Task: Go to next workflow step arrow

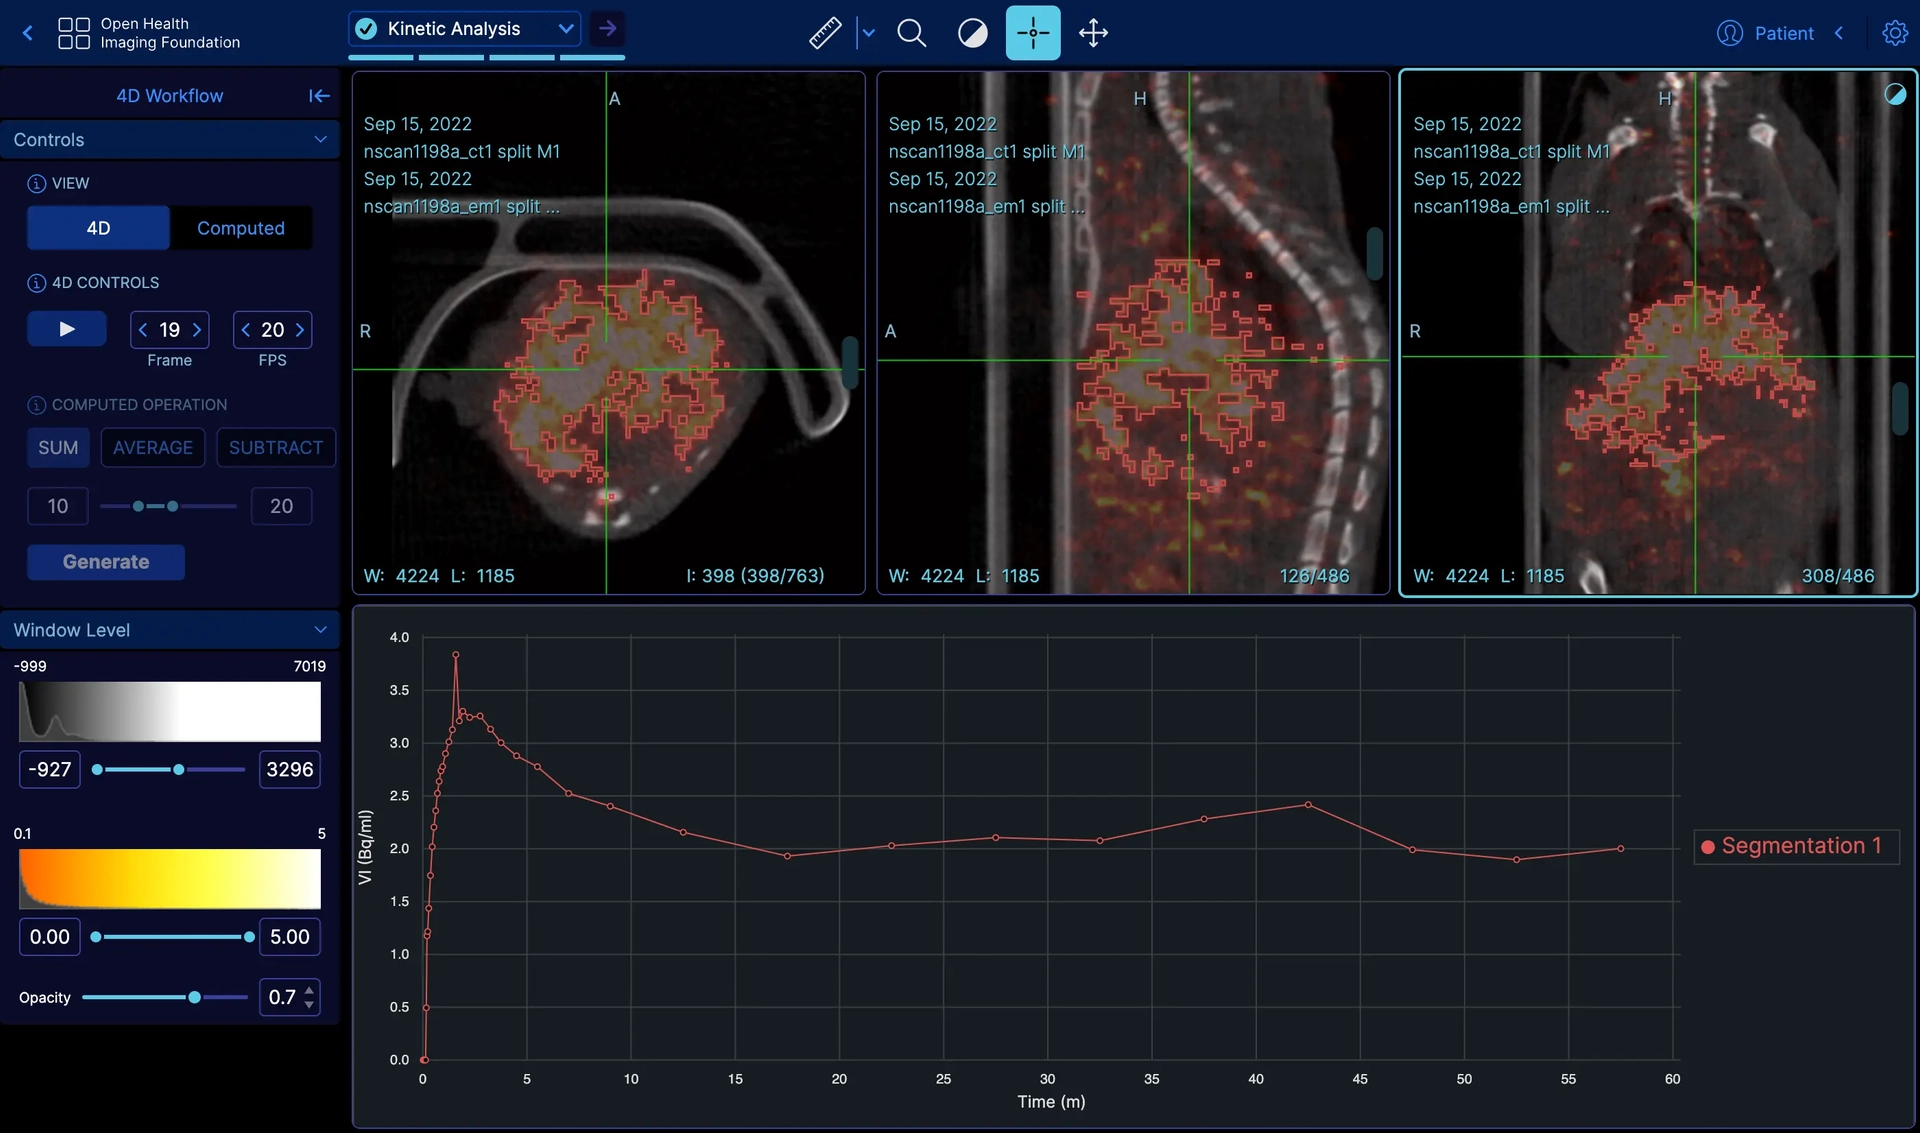Action: pos(607,29)
